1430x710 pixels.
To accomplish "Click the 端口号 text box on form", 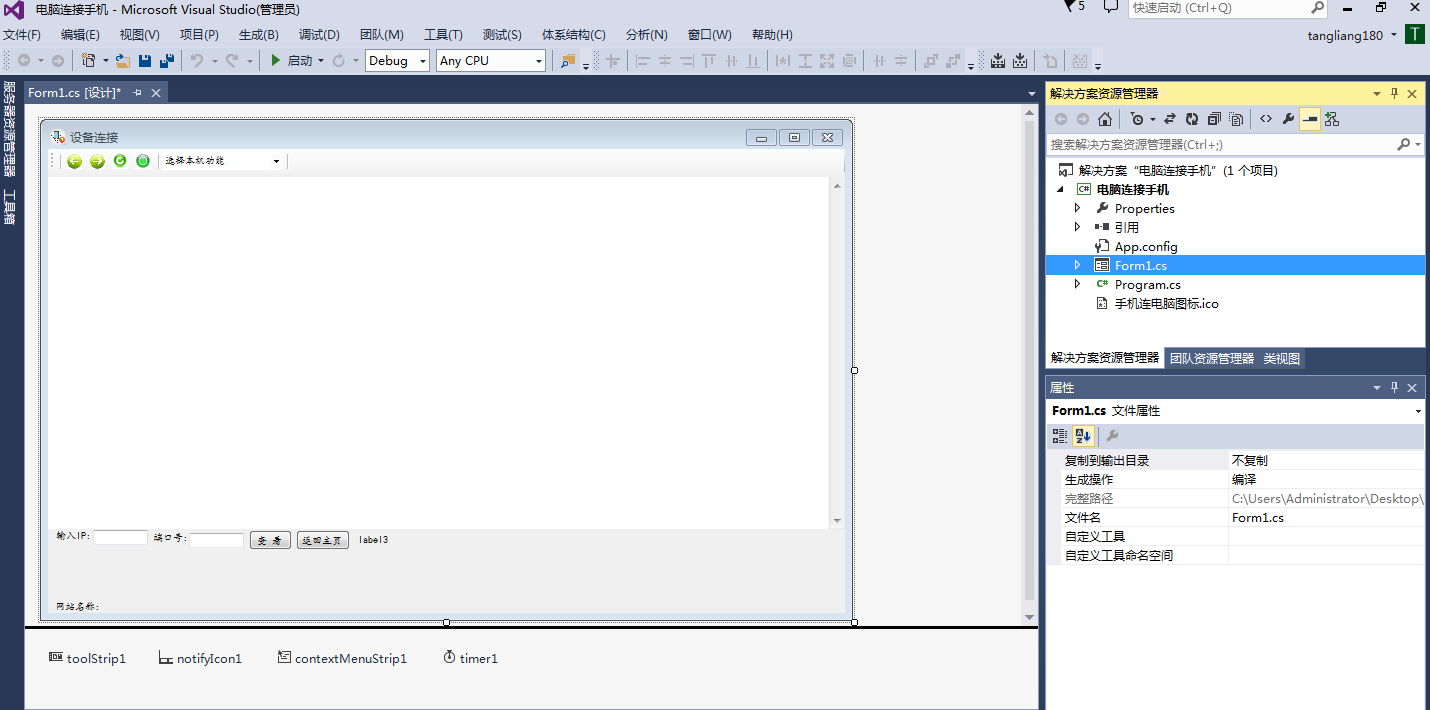I will [216, 540].
